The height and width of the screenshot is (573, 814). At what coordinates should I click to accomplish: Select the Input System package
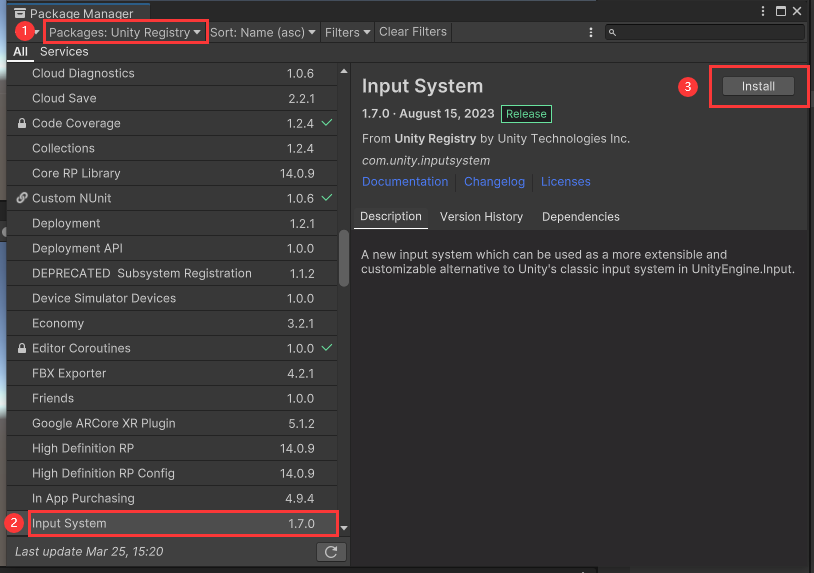click(x=172, y=523)
